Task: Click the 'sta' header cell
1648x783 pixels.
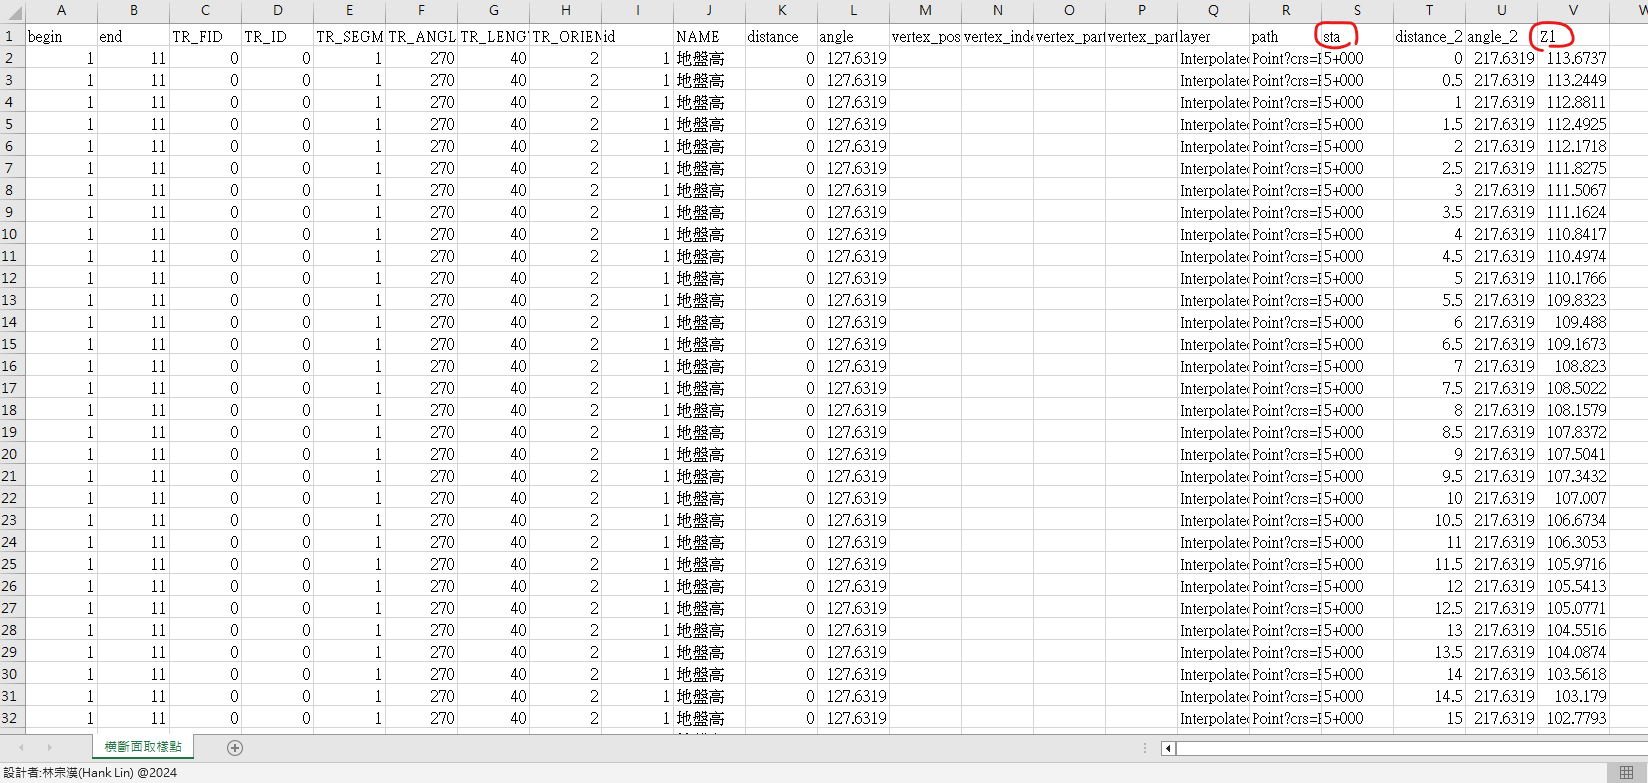Action: coord(1357,36)
